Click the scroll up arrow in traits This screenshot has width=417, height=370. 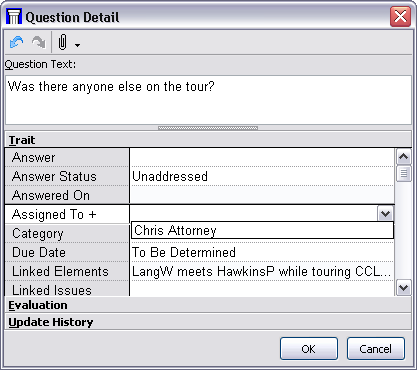coord(404,156)
